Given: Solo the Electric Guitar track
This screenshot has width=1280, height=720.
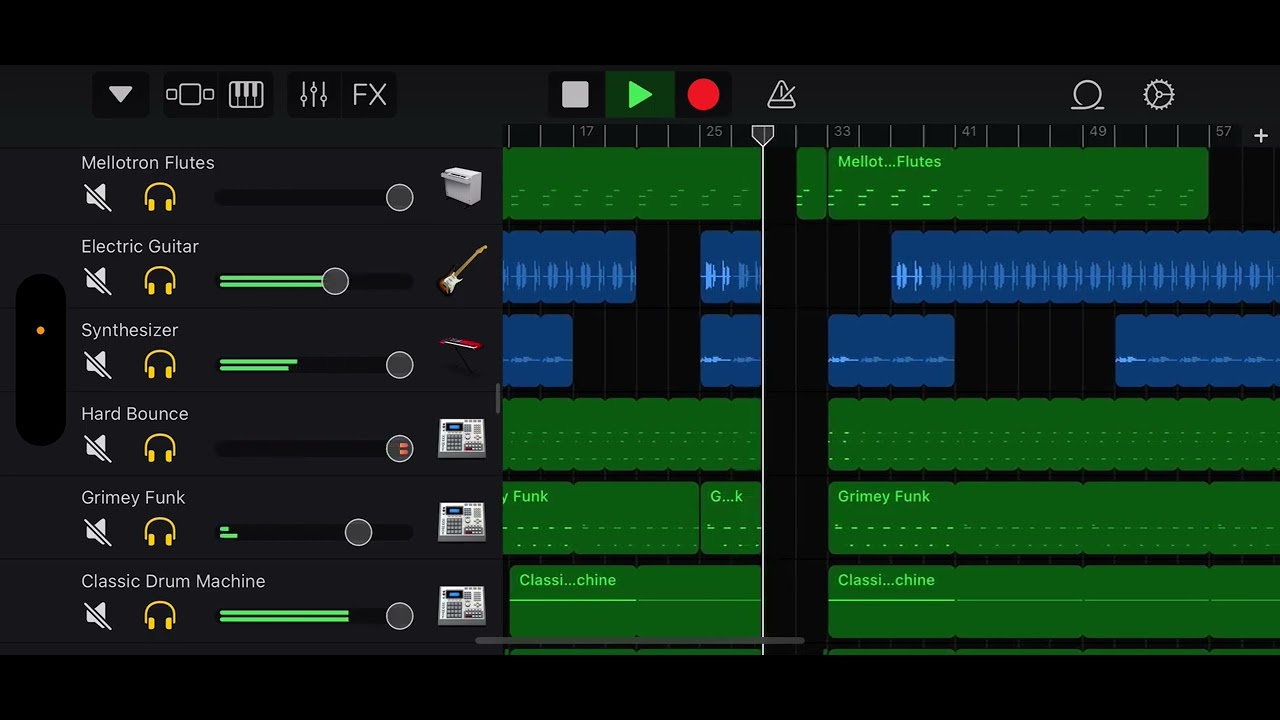Looking at the screenshot, I should click(160, 282).
